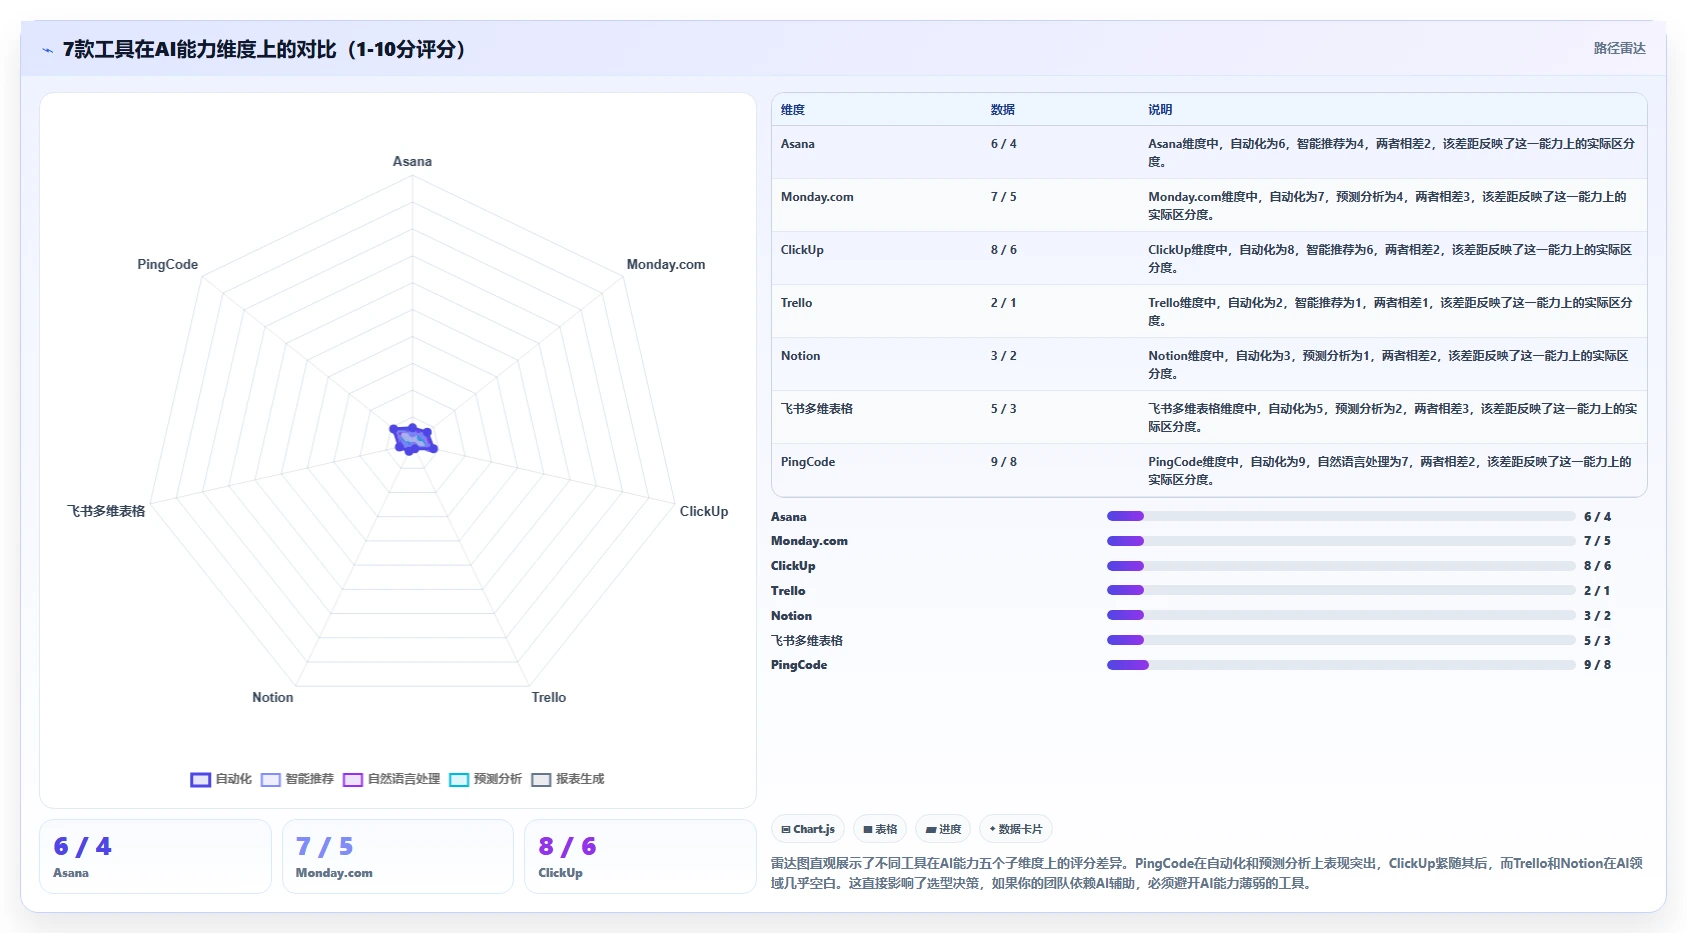Click the 飞书多维表格 progress bar
Viewport: 1687px width, 933px height.
(1340, 641)
